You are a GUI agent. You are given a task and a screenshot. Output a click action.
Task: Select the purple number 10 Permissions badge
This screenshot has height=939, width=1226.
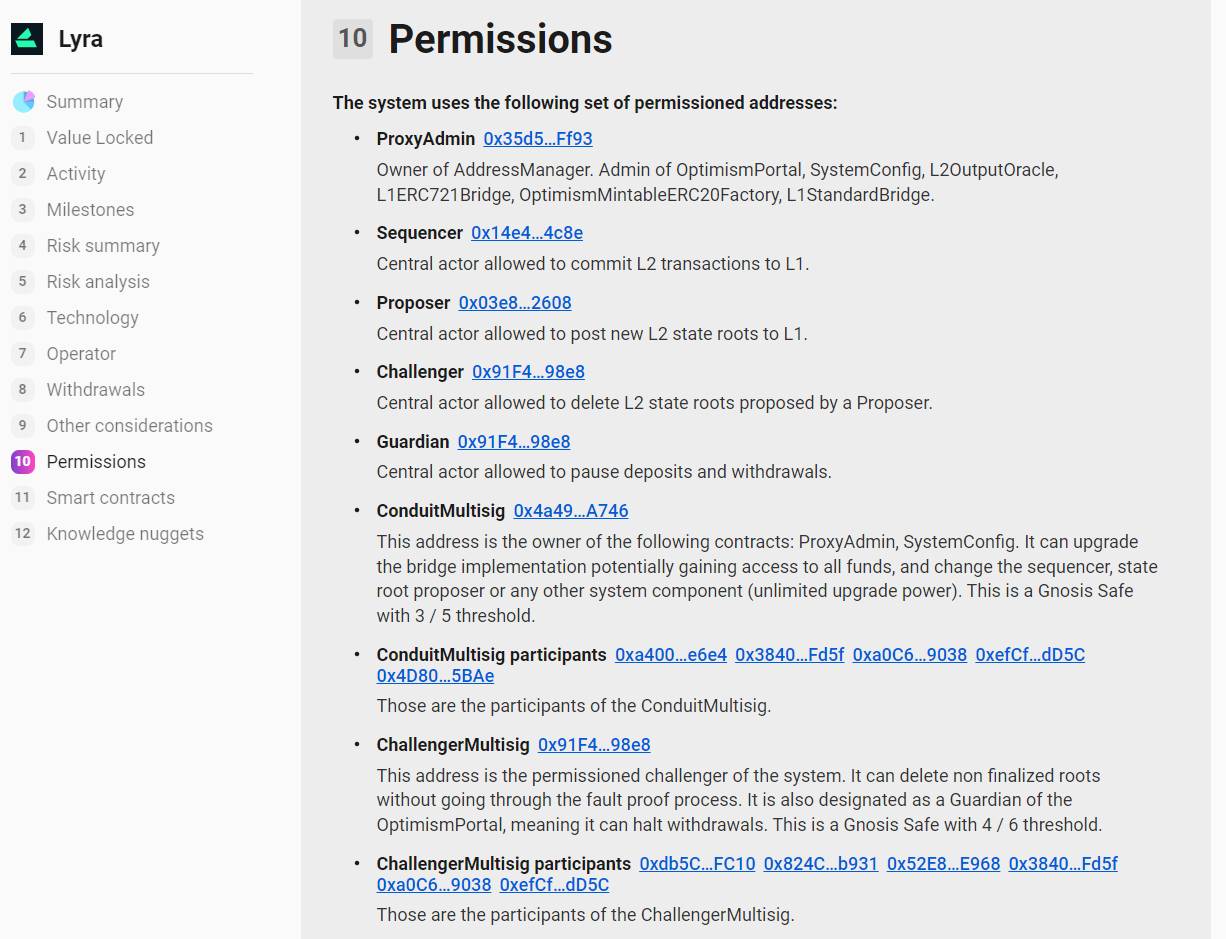[x=23, y=461]
